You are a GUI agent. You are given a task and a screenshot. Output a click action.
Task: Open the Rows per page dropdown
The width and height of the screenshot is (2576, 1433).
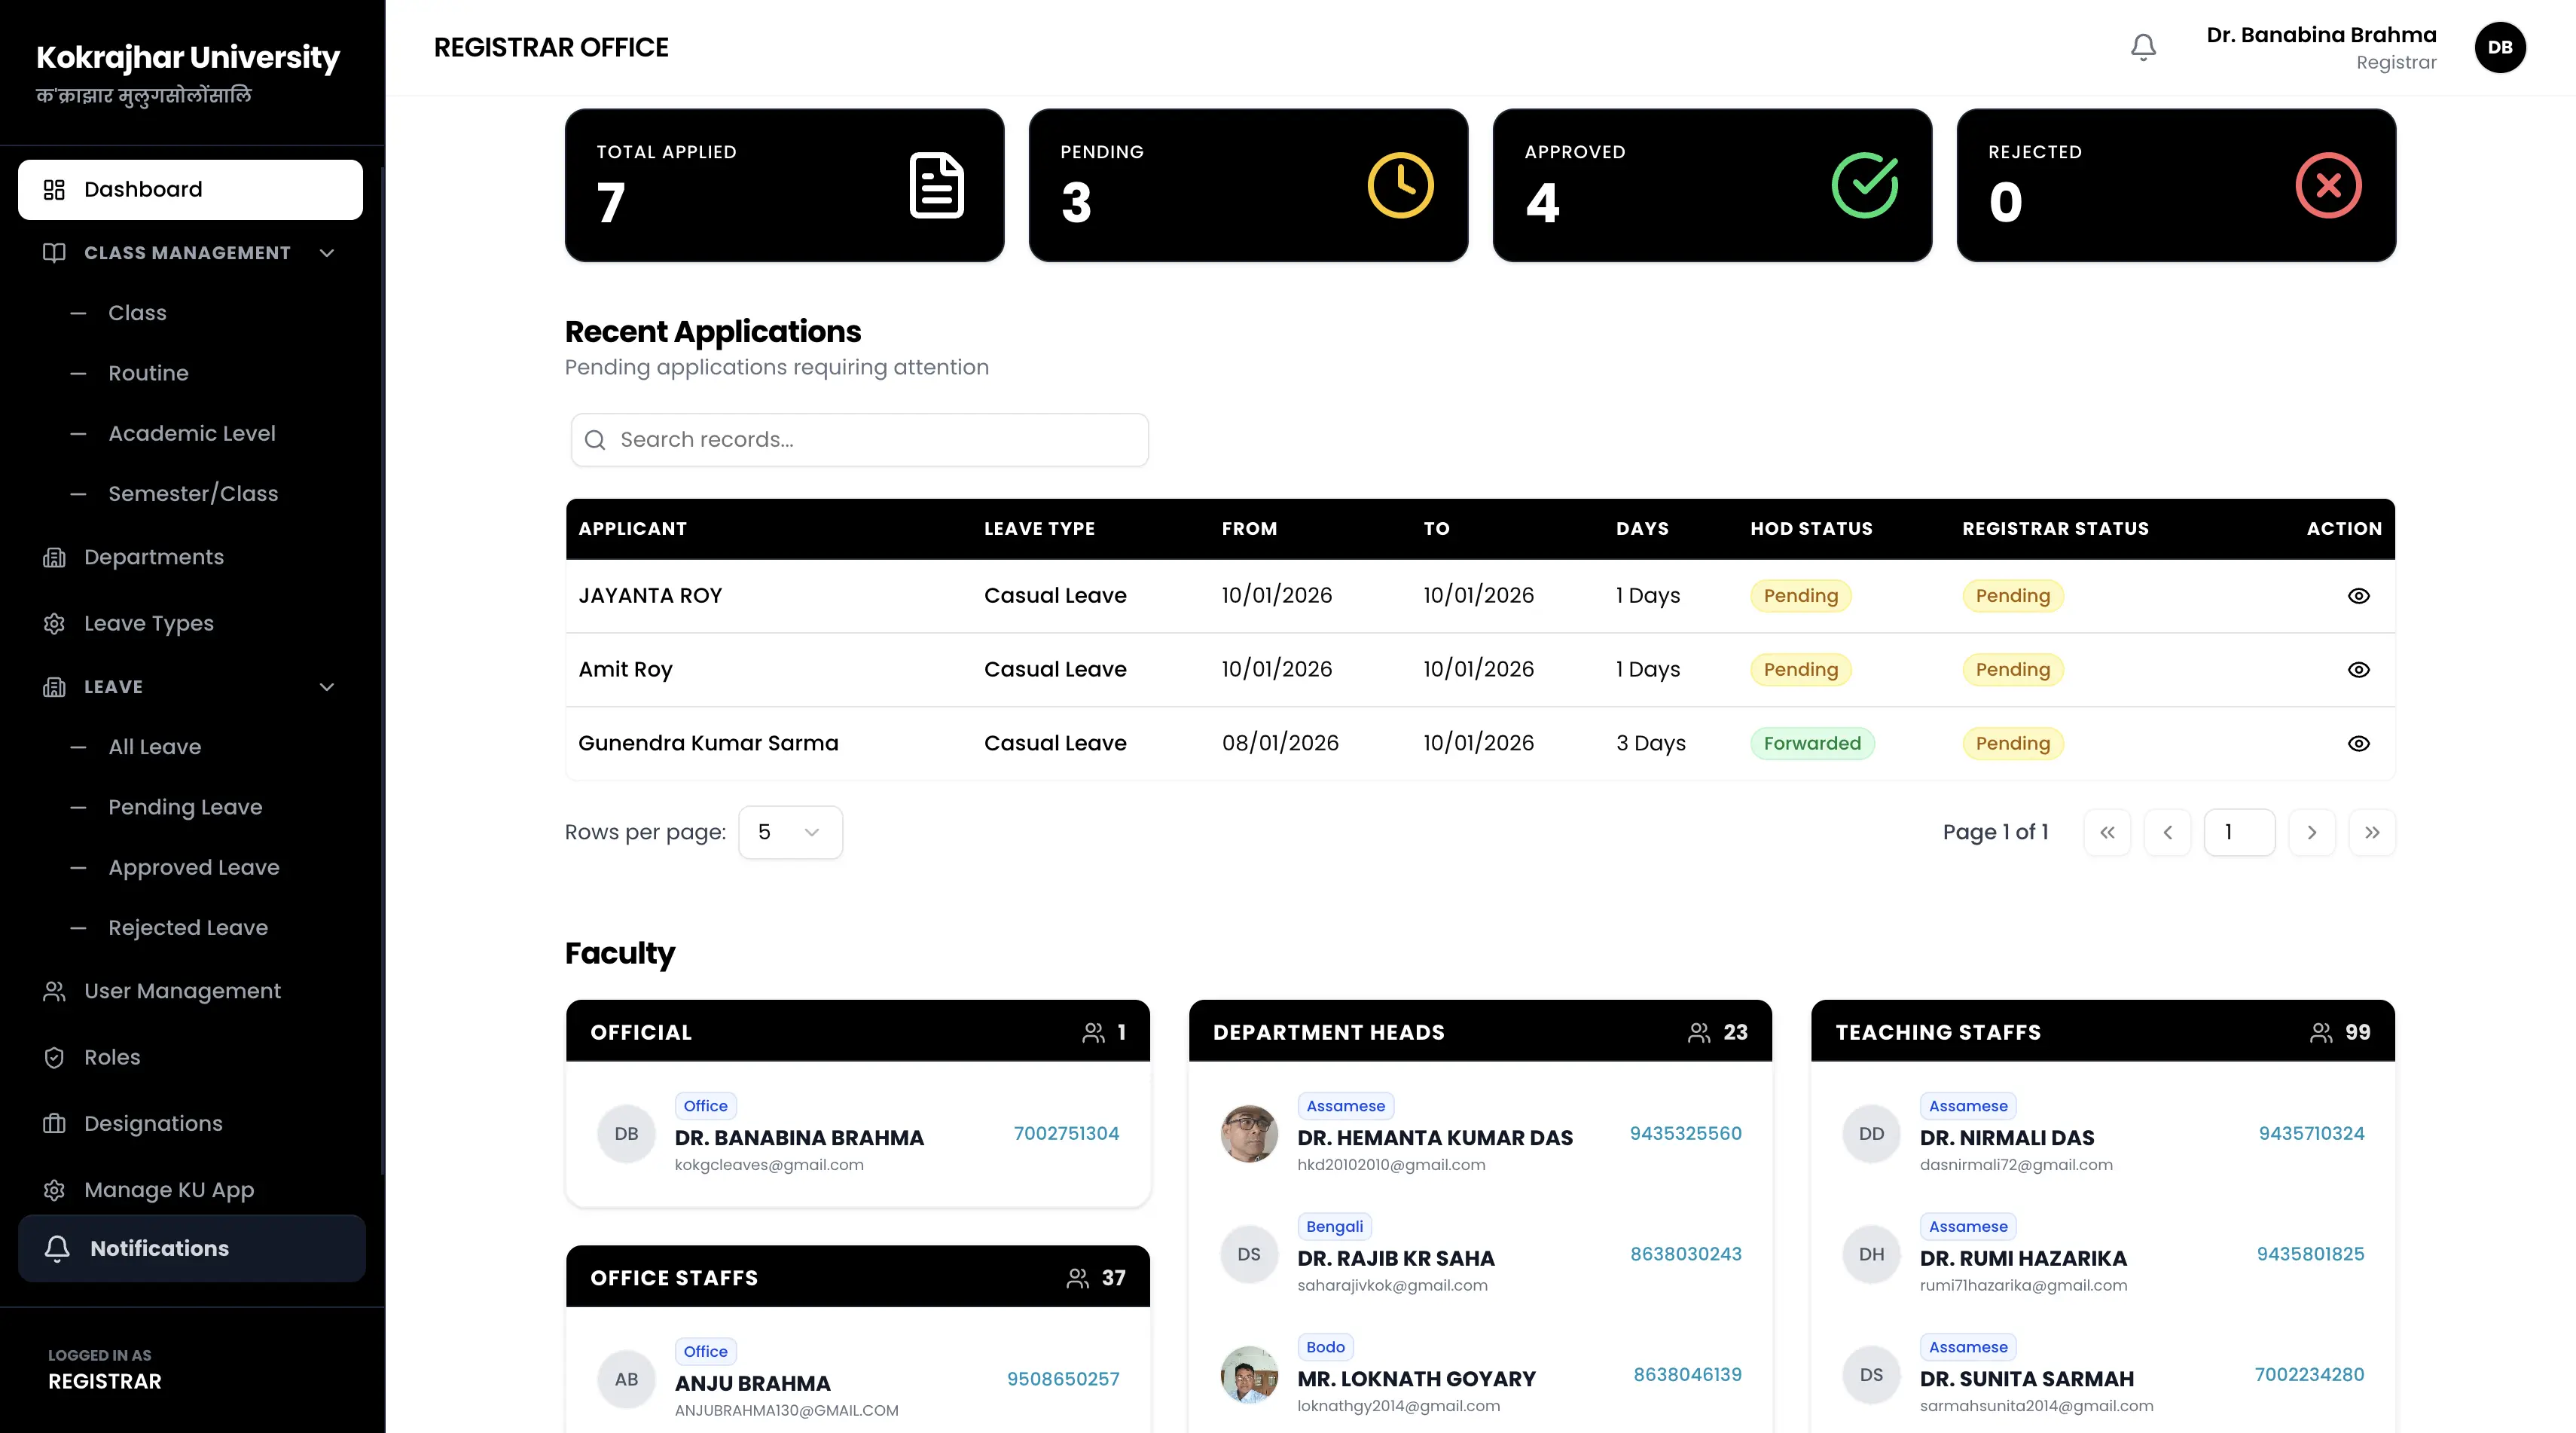click(x=790, y=832)
